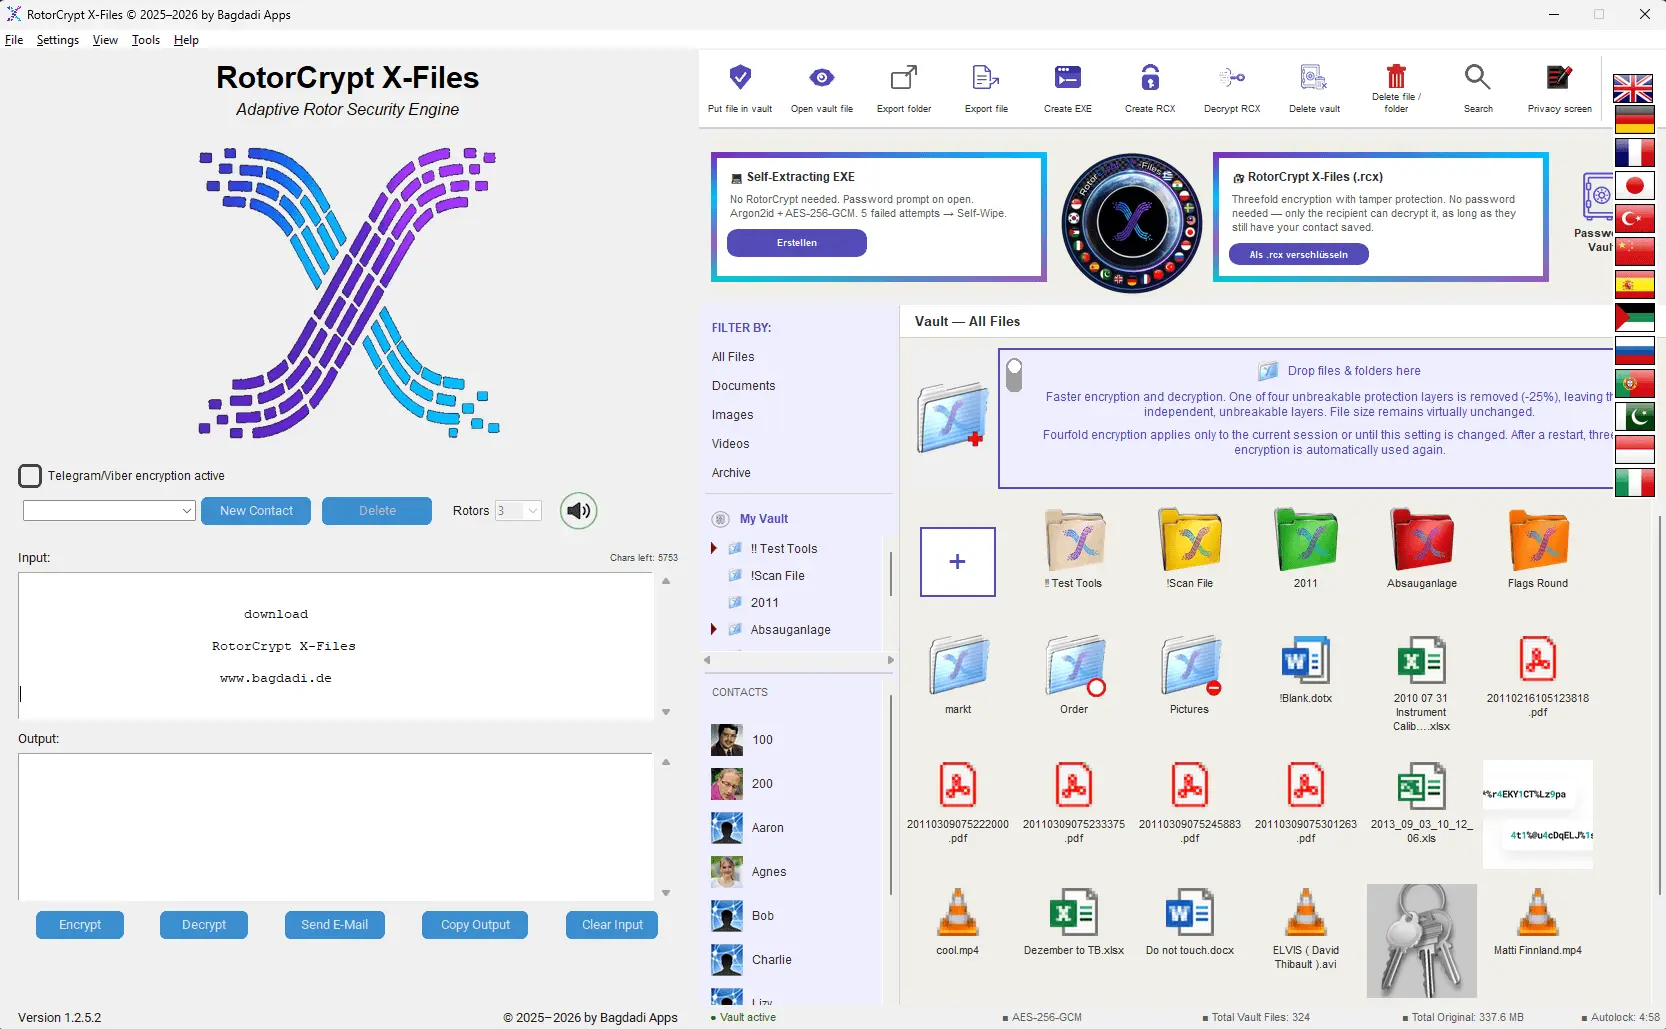Open cool.mp4 video file icon
Image resolution: width=1666 pixels, height=1029 pixels.
(957, 912)
